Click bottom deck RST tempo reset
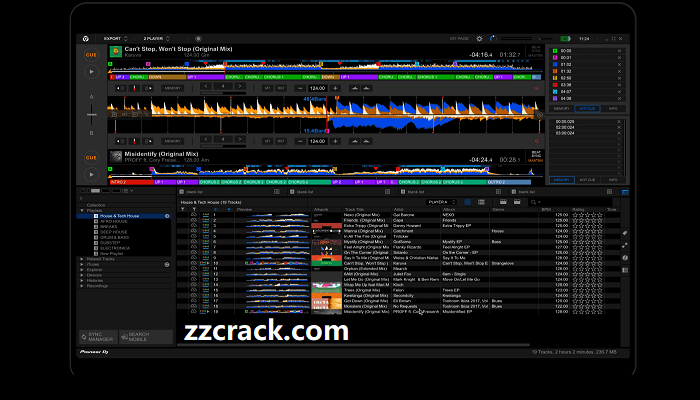The width and height of the screenshot is (700, 400). (281, 141)
